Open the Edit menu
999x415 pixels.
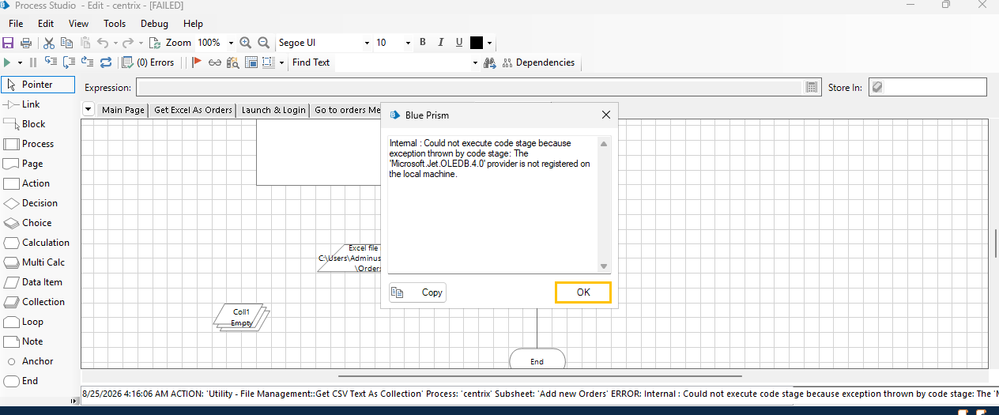tap(46, 24)
